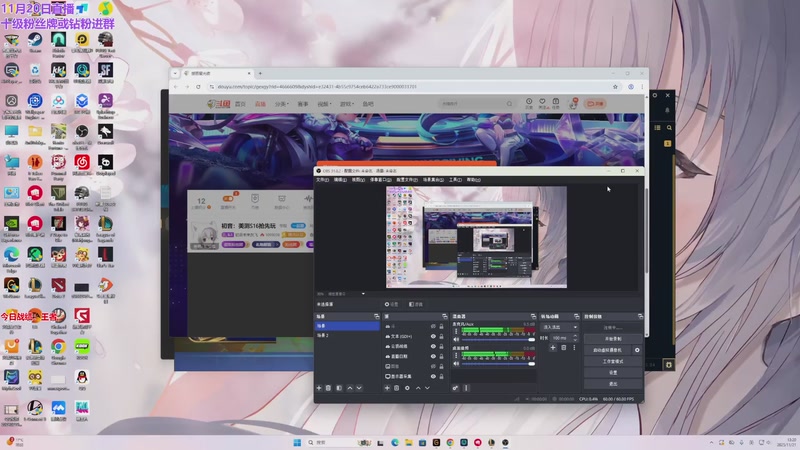Expand 游戏 dropdown in Douyu nav
Screen dimensions: 800x450
point(346,104)
